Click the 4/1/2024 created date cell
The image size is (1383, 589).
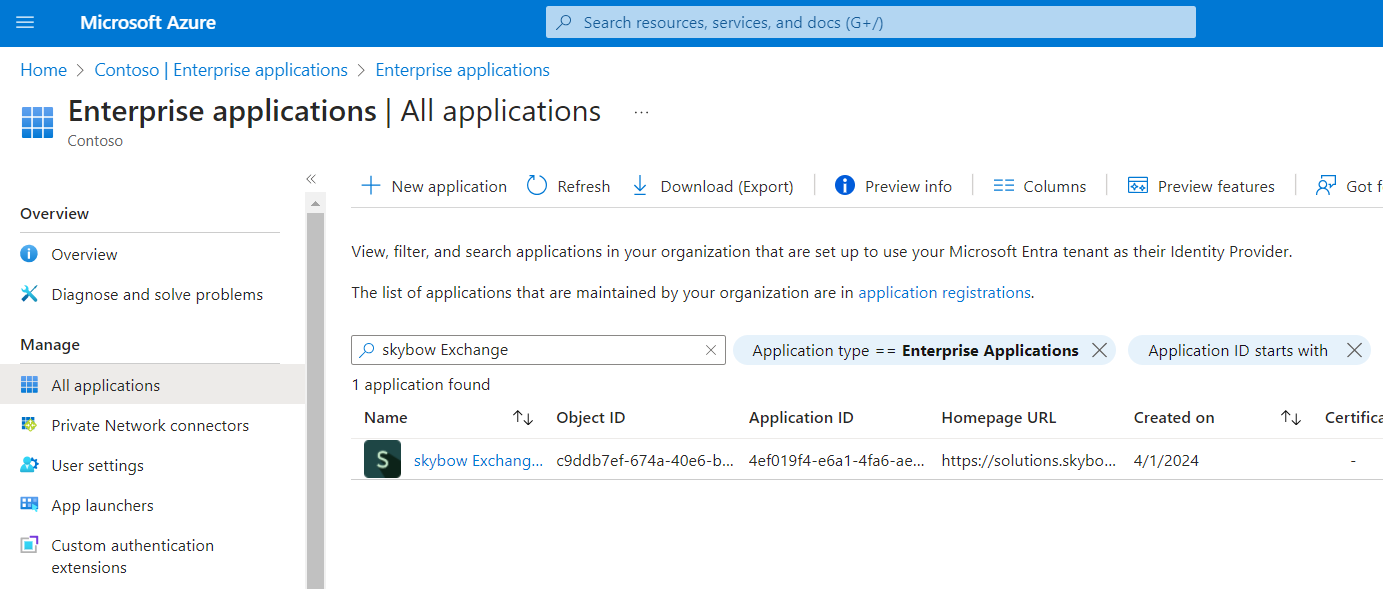(1166, 461)
